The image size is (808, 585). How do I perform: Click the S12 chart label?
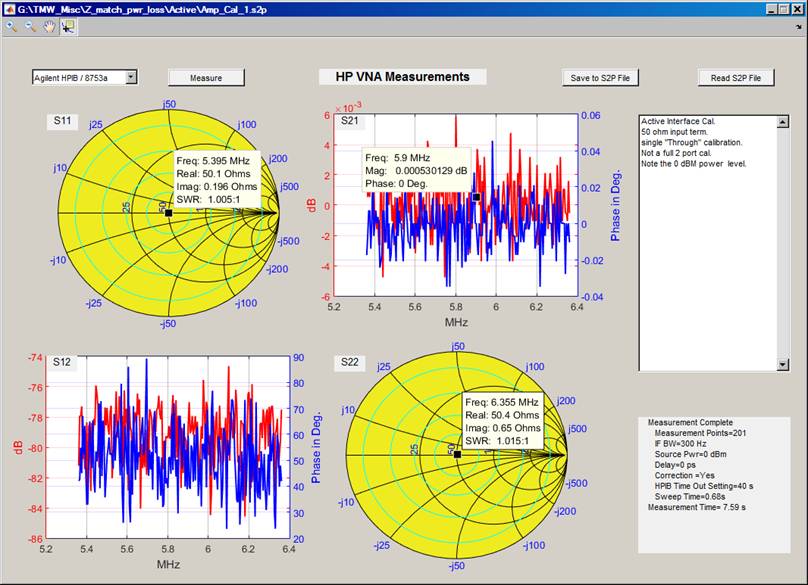pyautogui.click(x=62, y=362)
